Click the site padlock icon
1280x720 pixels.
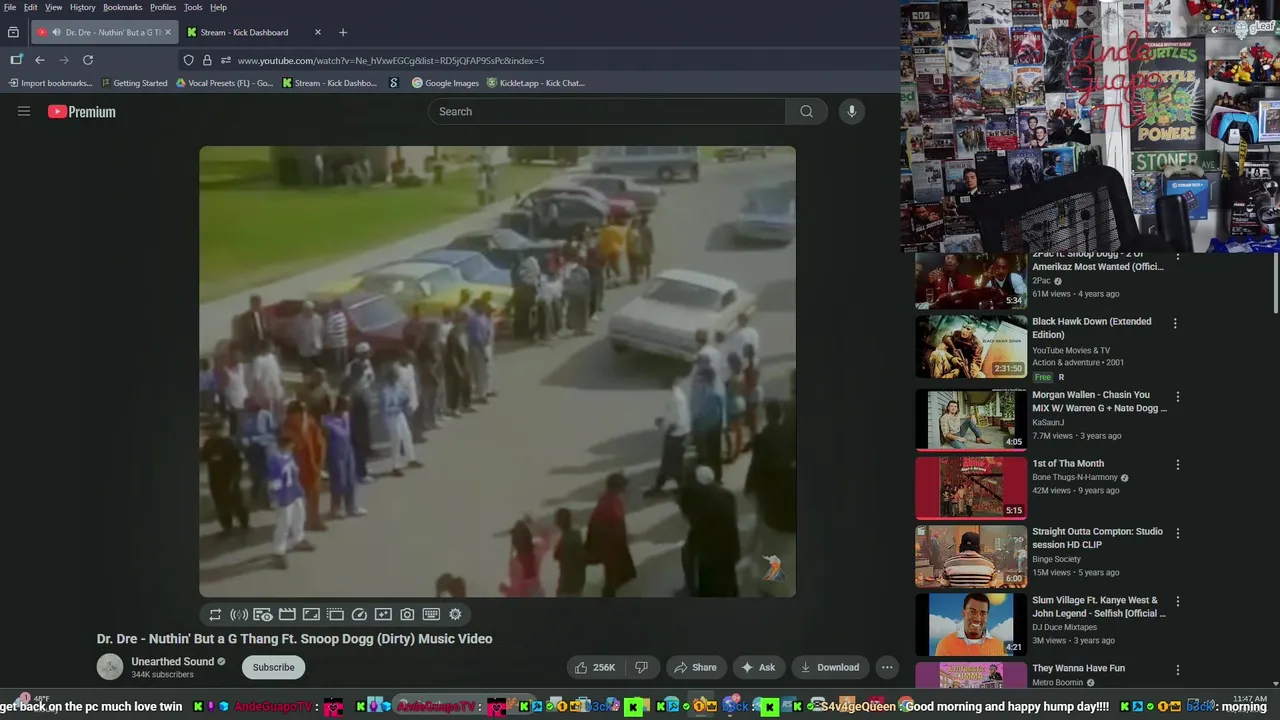pyautogui.click(x=207, y=60)
